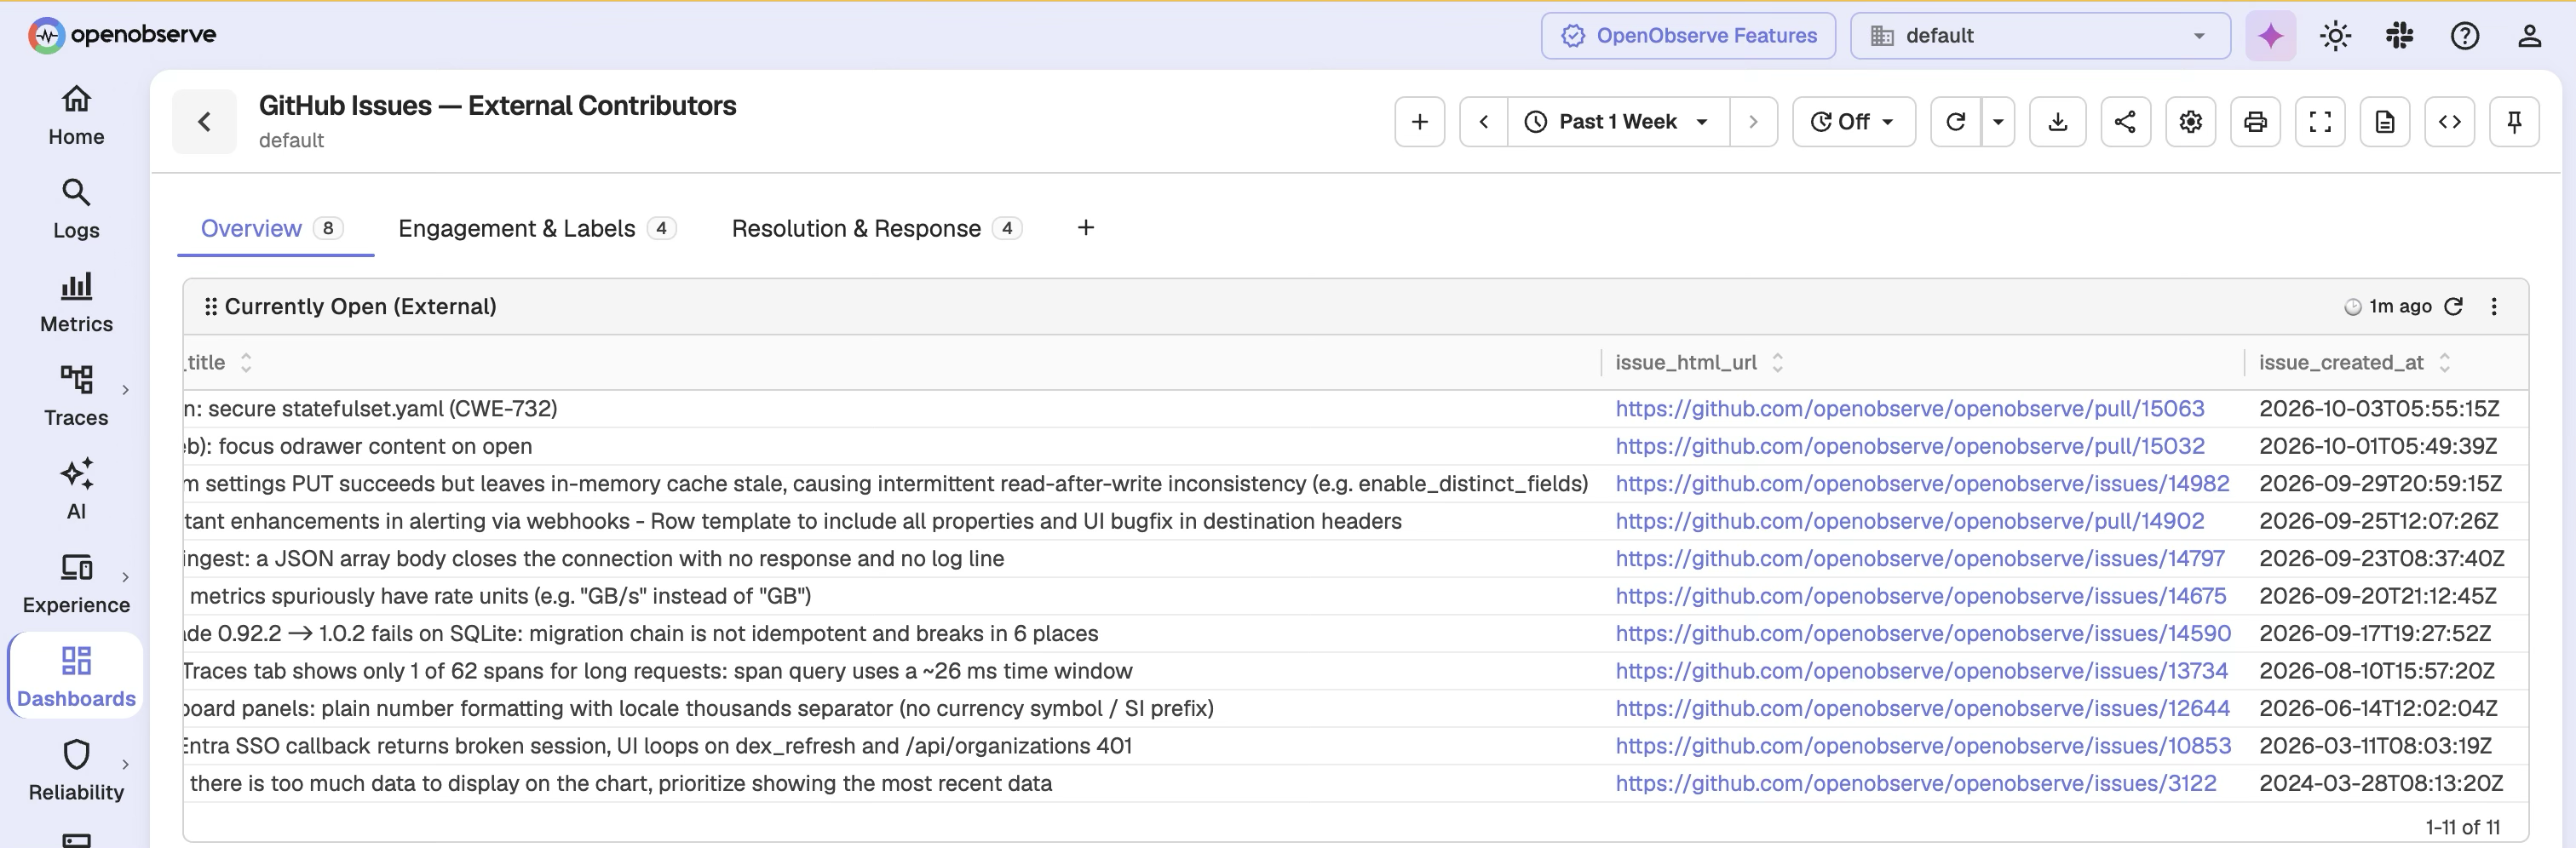
Task: Expand Reliability submenu chevron
Action: point(126,764)
